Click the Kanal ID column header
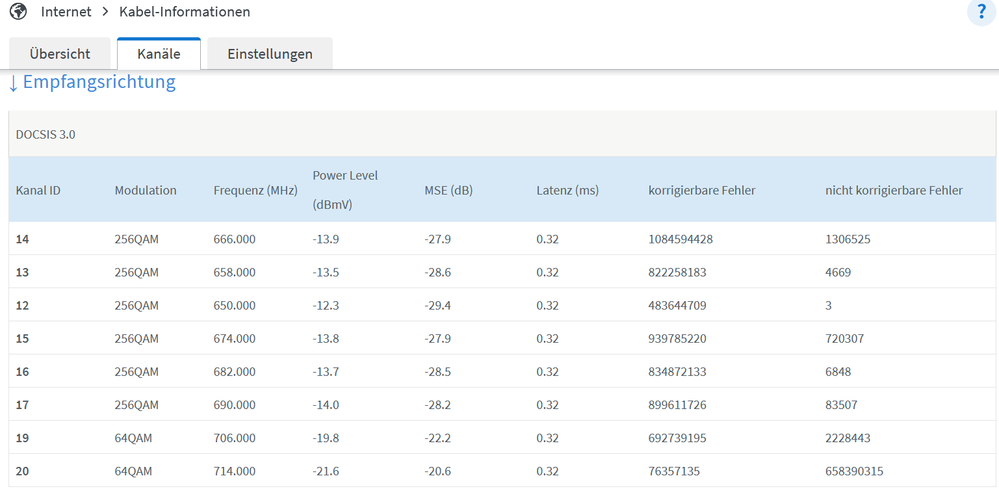This screenshot has width=999, height=497. tap(38, 190)
